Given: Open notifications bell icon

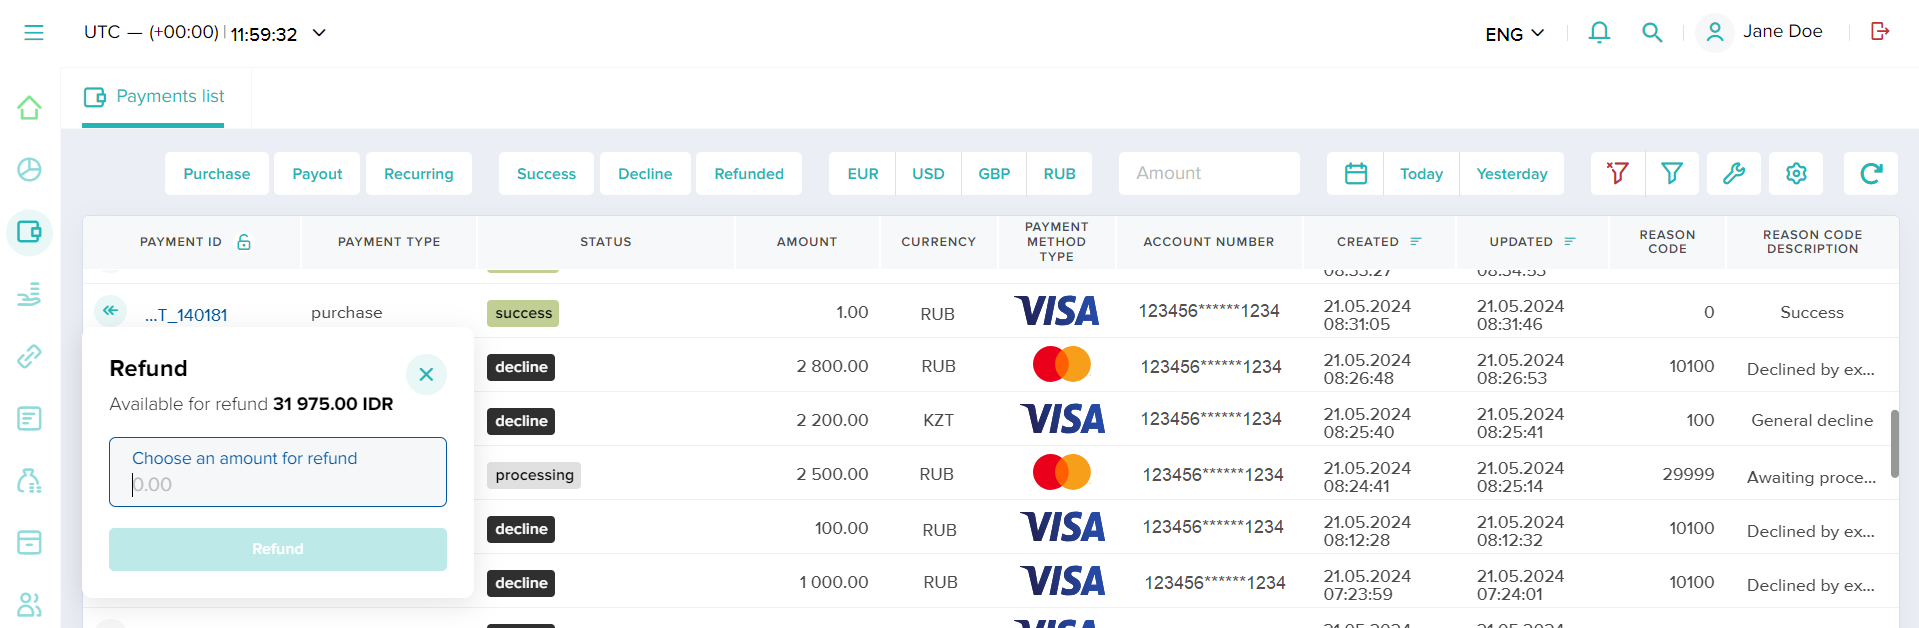Looking at the screenshot, I should point(1599,33).
